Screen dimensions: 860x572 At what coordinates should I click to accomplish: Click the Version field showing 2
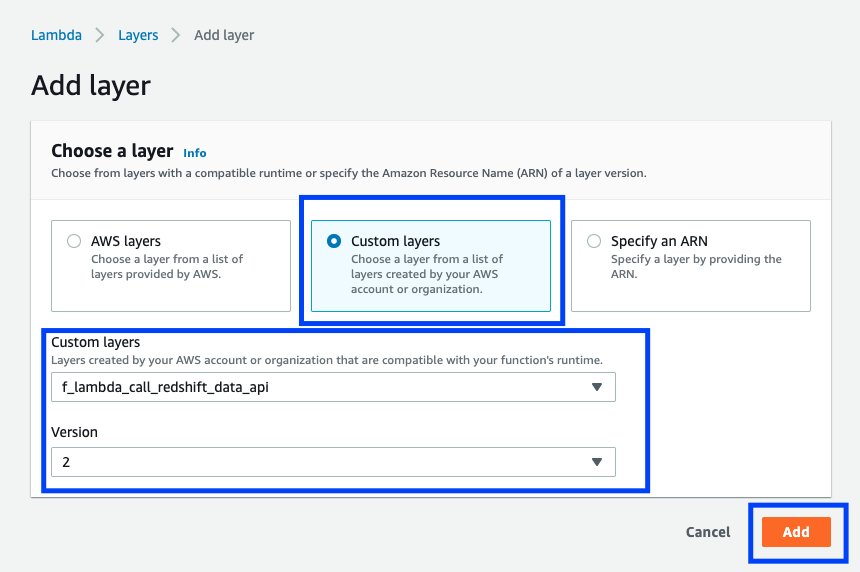point(333,462)
